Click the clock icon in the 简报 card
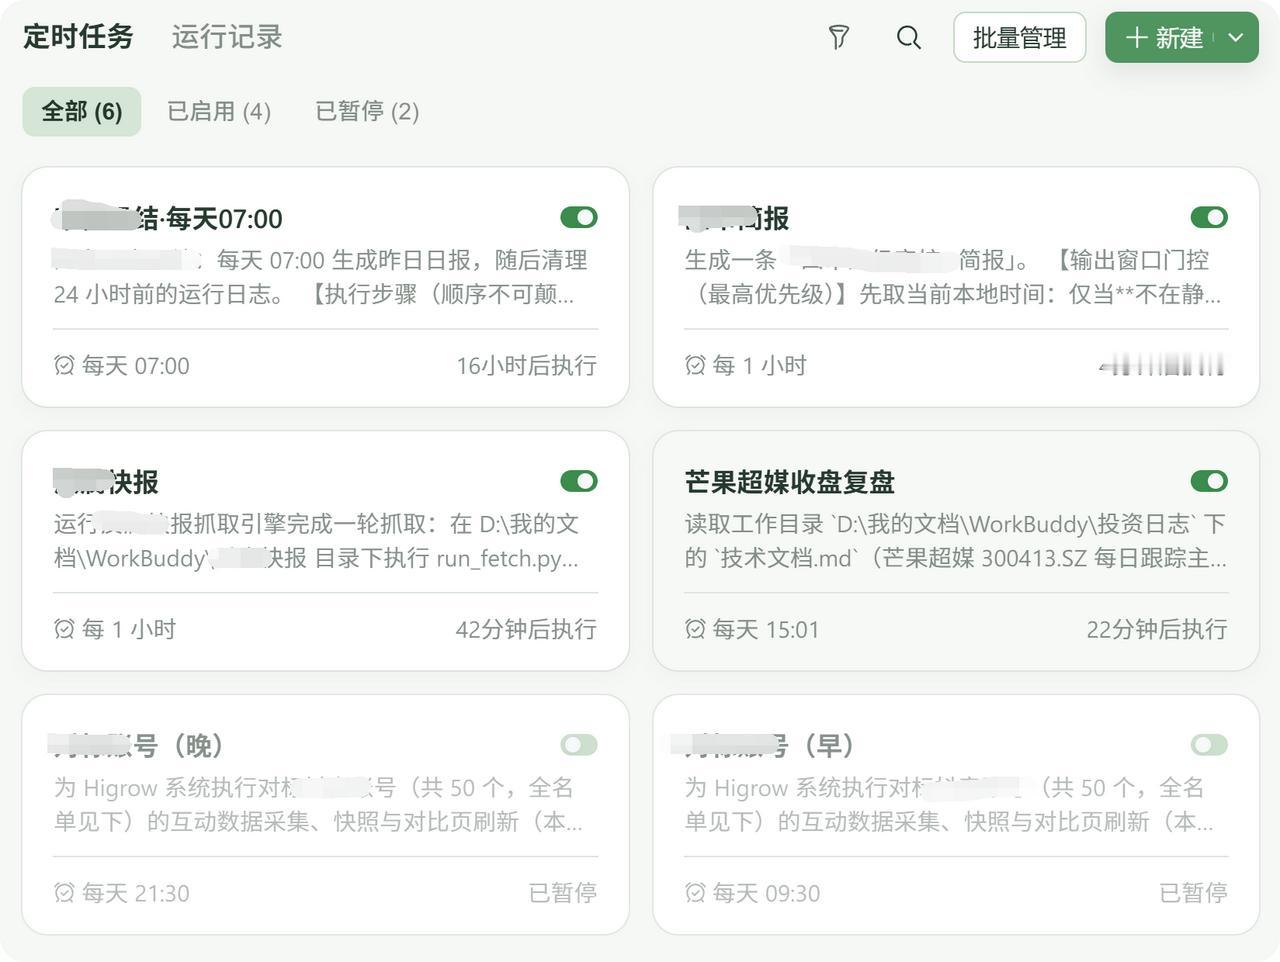 [695, 366]
